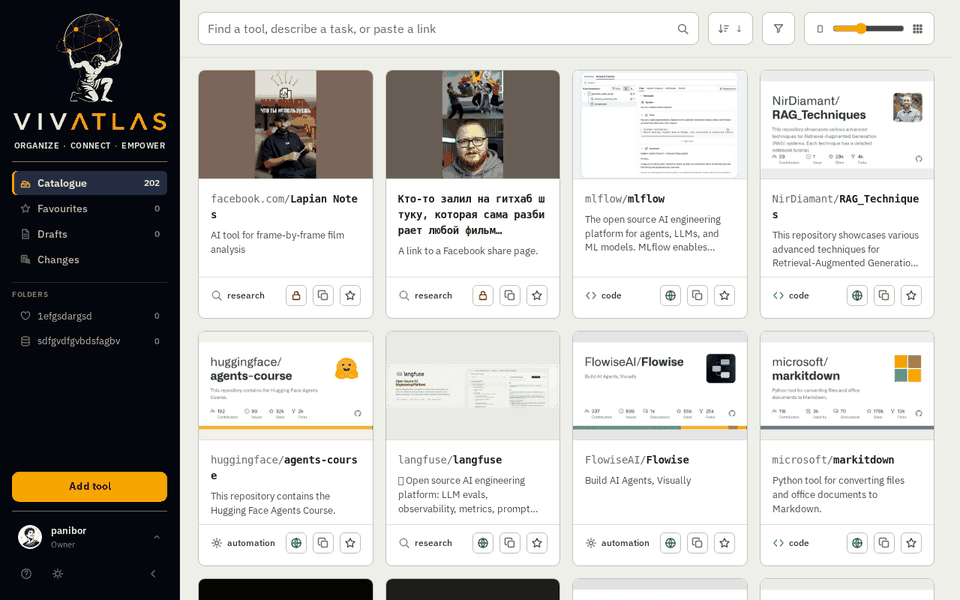Copy the agents-course card link

tap(323, 542)
